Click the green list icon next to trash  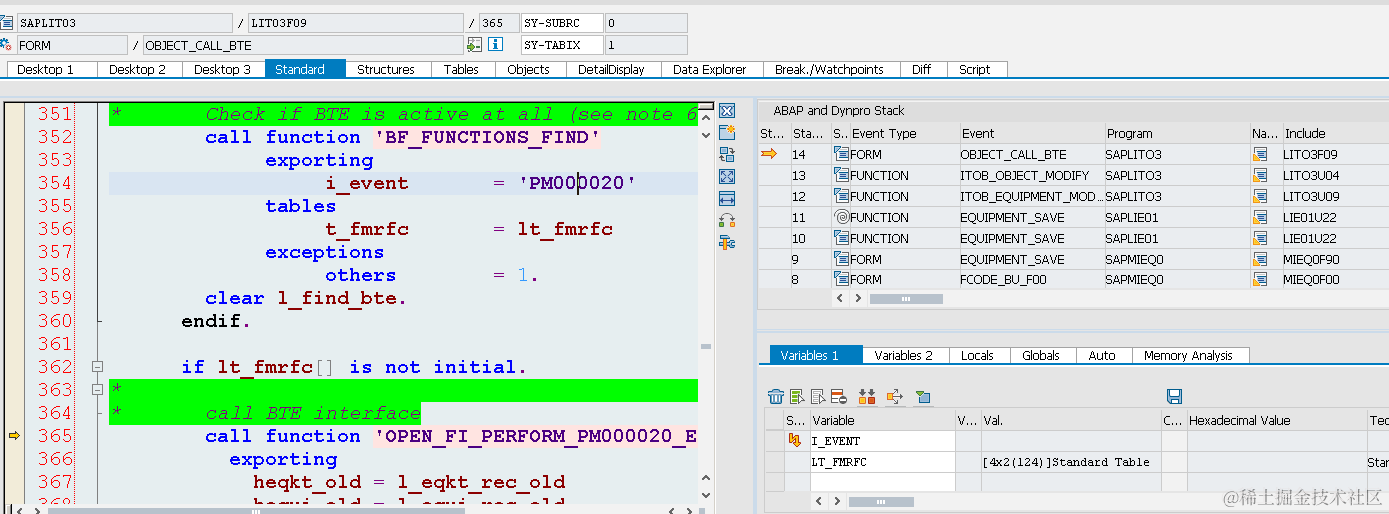point(796,396)
